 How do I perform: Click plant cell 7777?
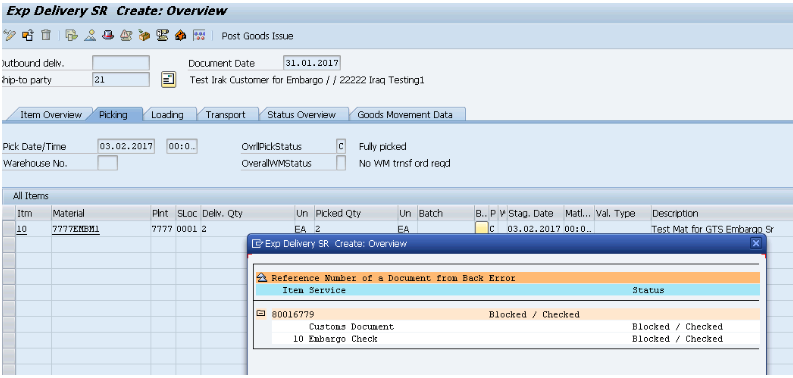click(x=163, y=229)
